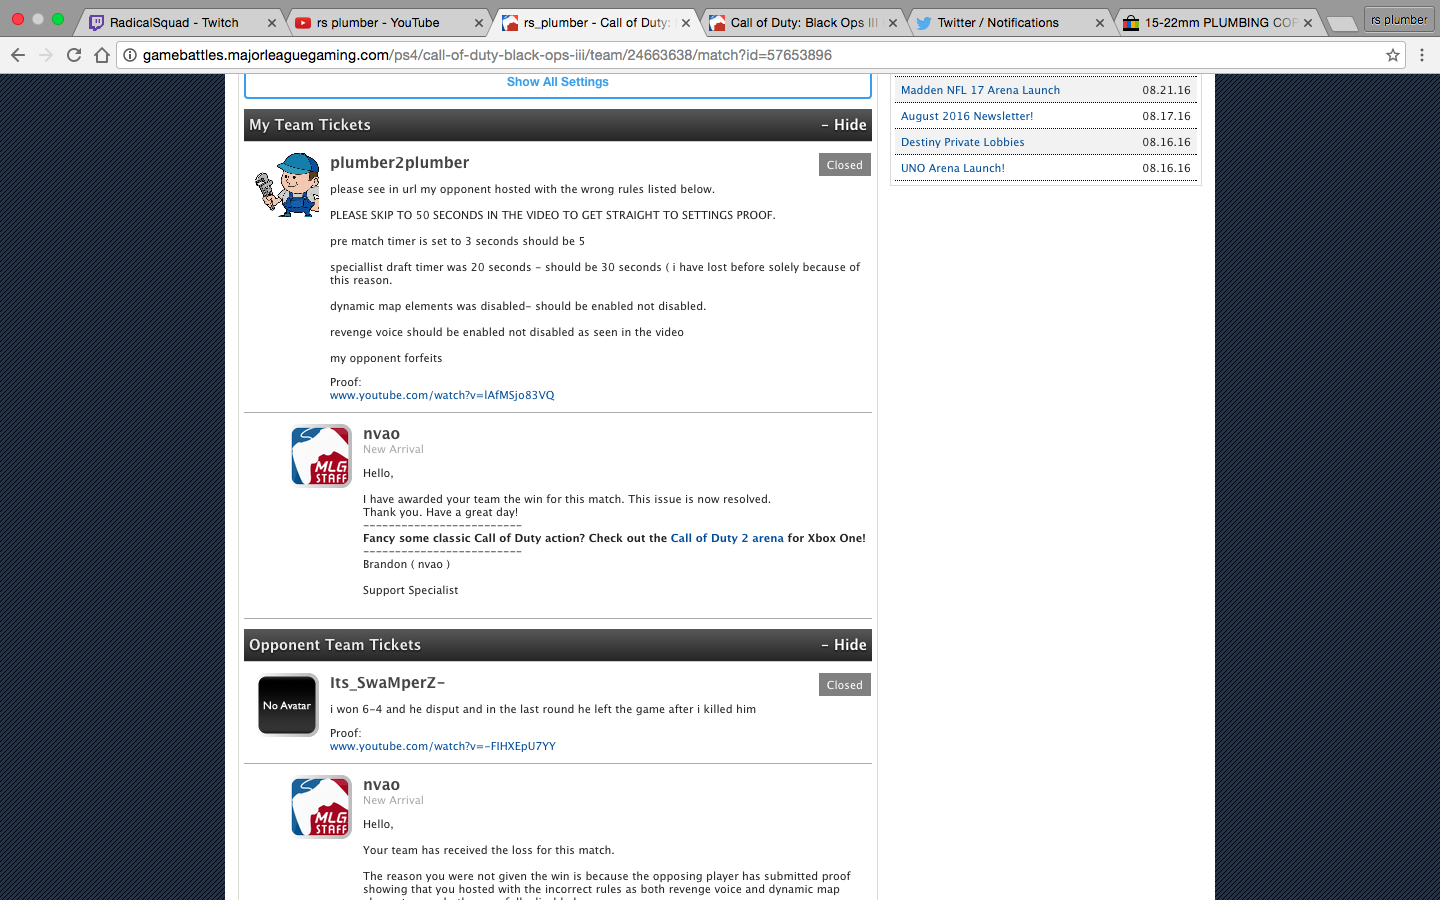This screenshot has height=900, width=1440.
Task: Hide the My Team Tickets section
Action: 844,125
